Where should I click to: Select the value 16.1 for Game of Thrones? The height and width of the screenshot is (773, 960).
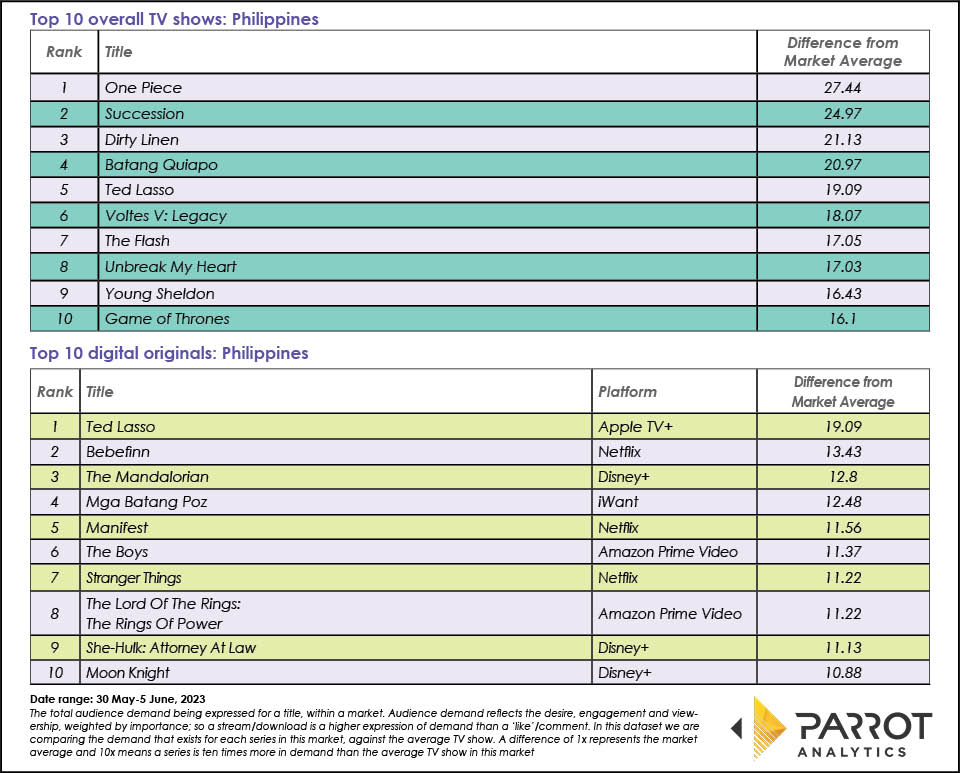pos(842,319)
